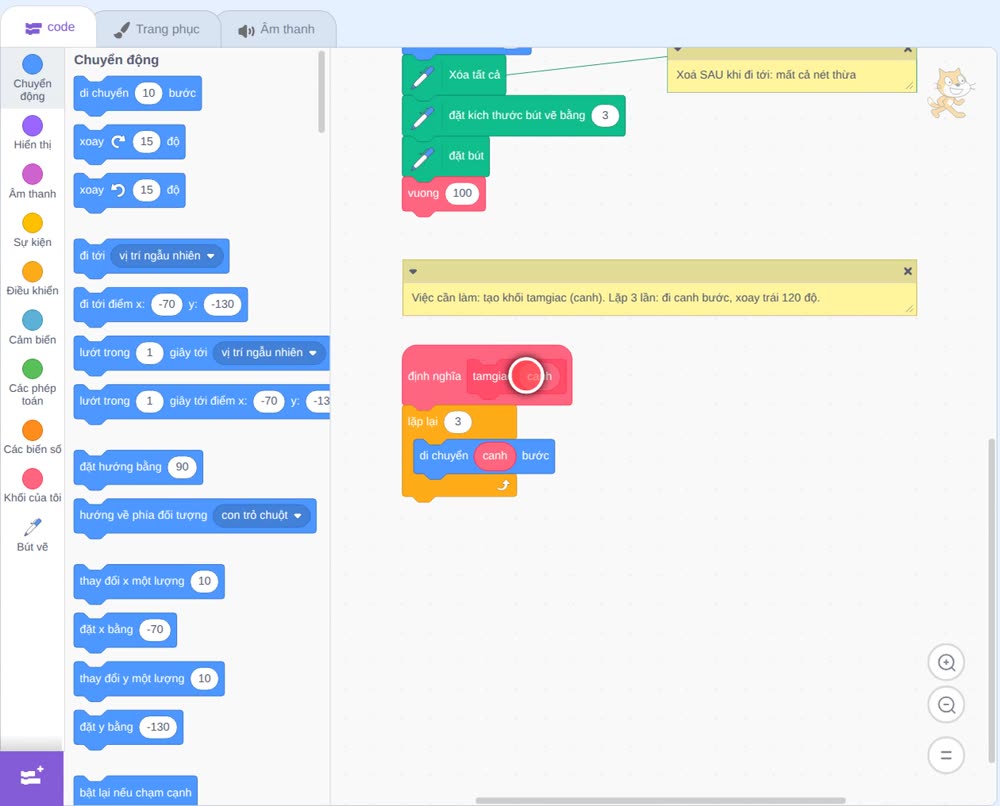Click the workspace vertical scrollbar

(x=992, y=601)
